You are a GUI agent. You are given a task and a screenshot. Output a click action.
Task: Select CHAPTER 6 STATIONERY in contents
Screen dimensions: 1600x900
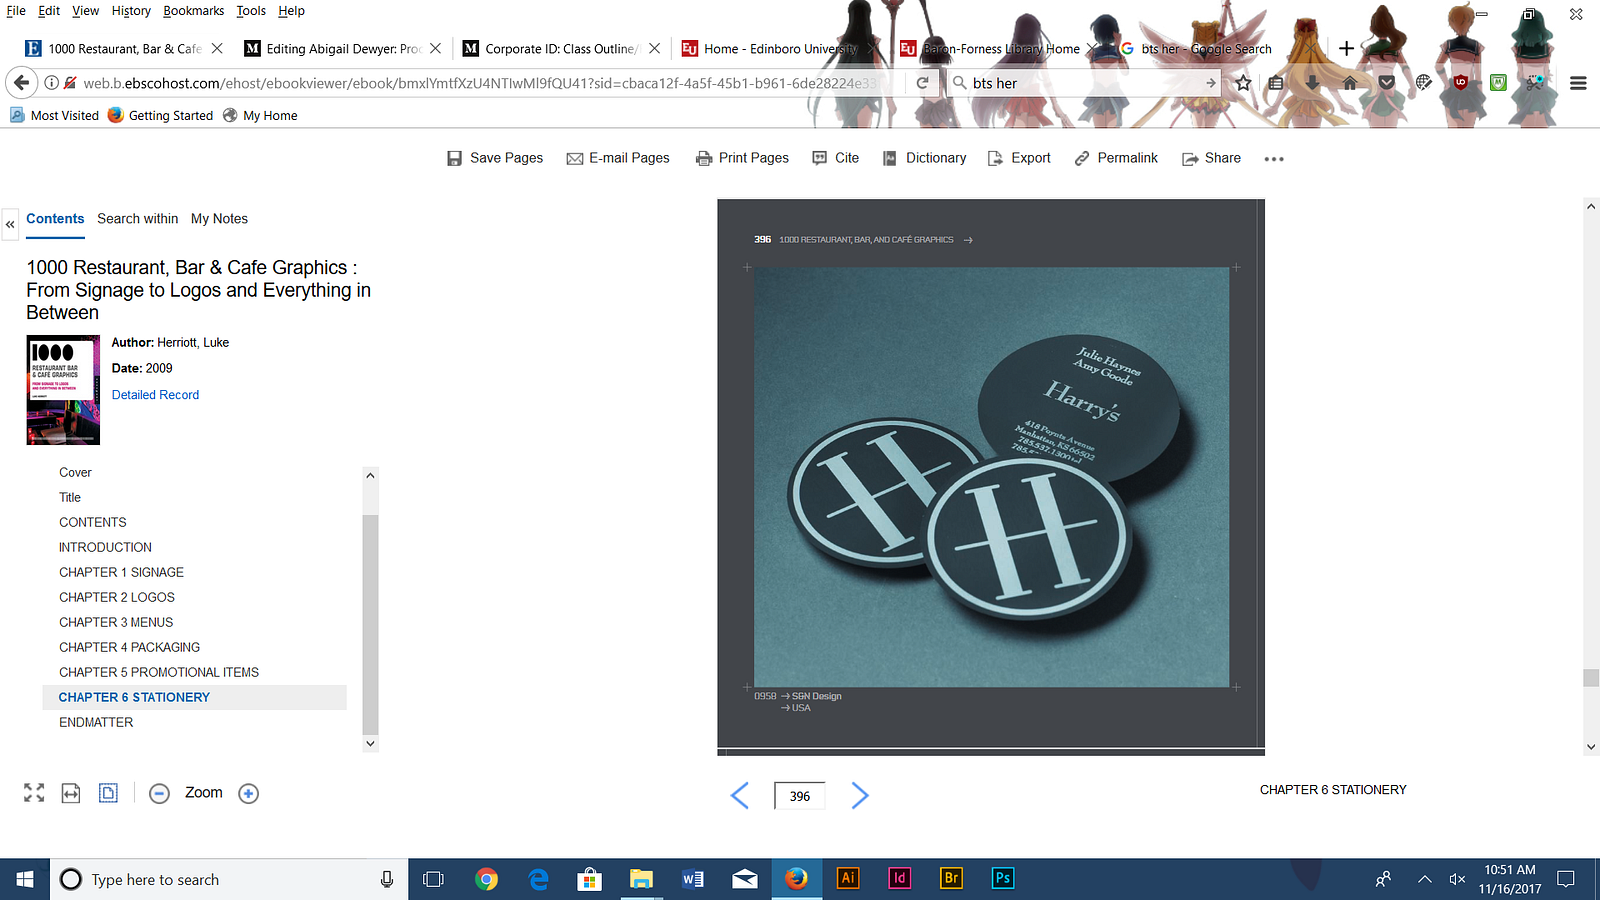click(x=134, y=697)
